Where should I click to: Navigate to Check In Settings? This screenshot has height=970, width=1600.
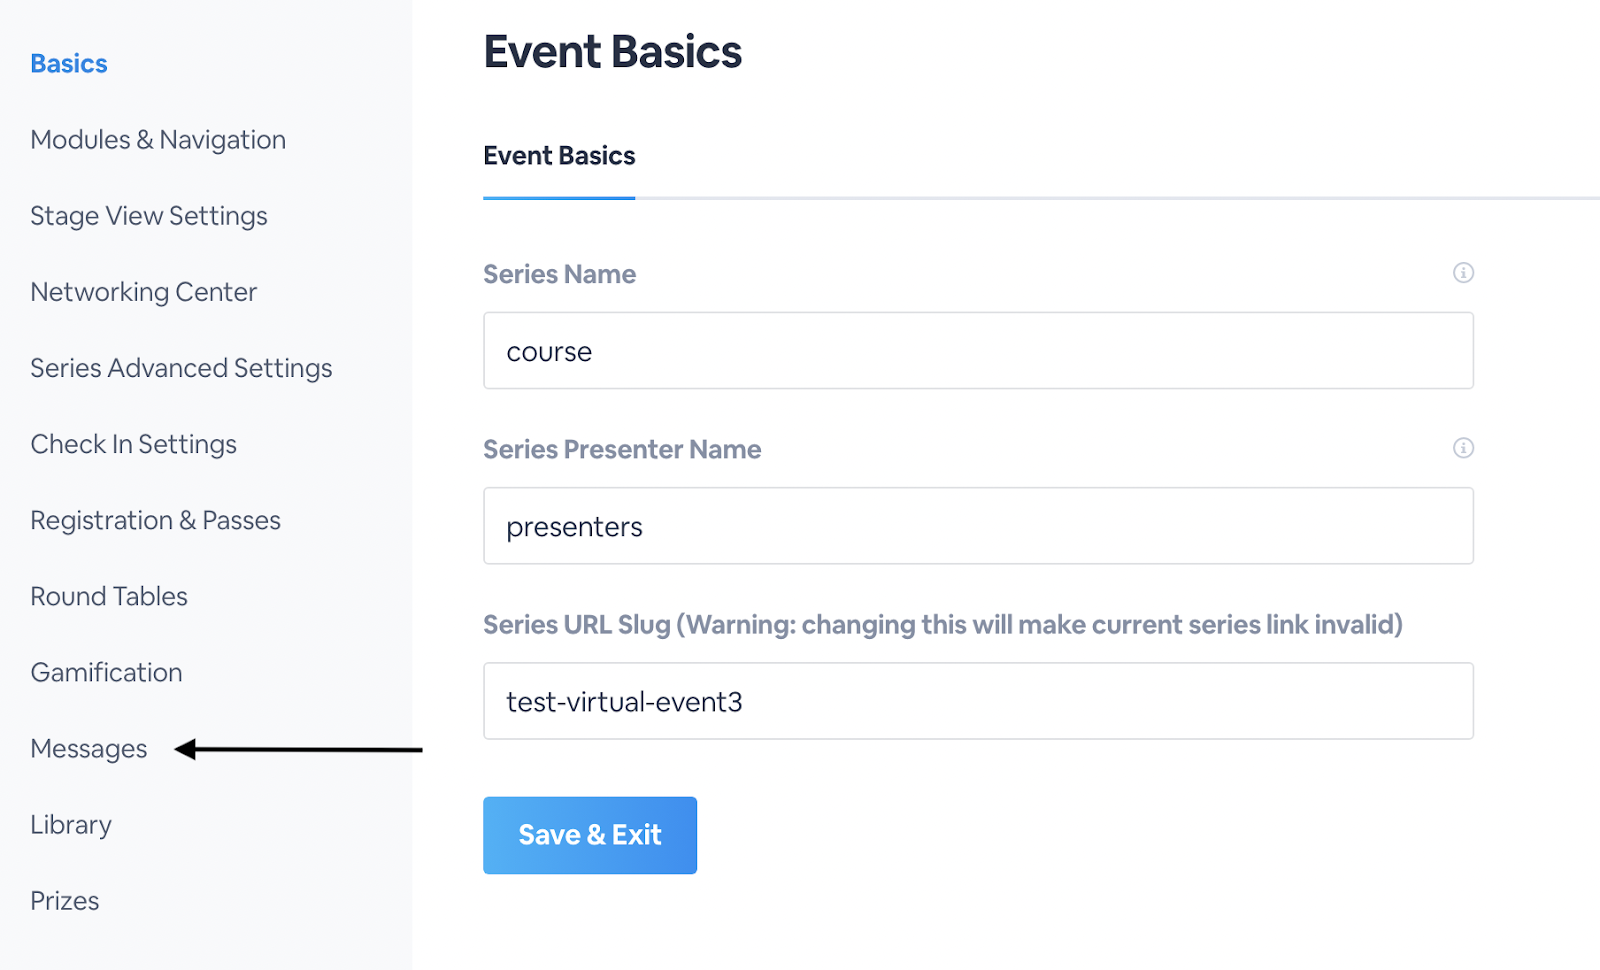click(133, 444)
